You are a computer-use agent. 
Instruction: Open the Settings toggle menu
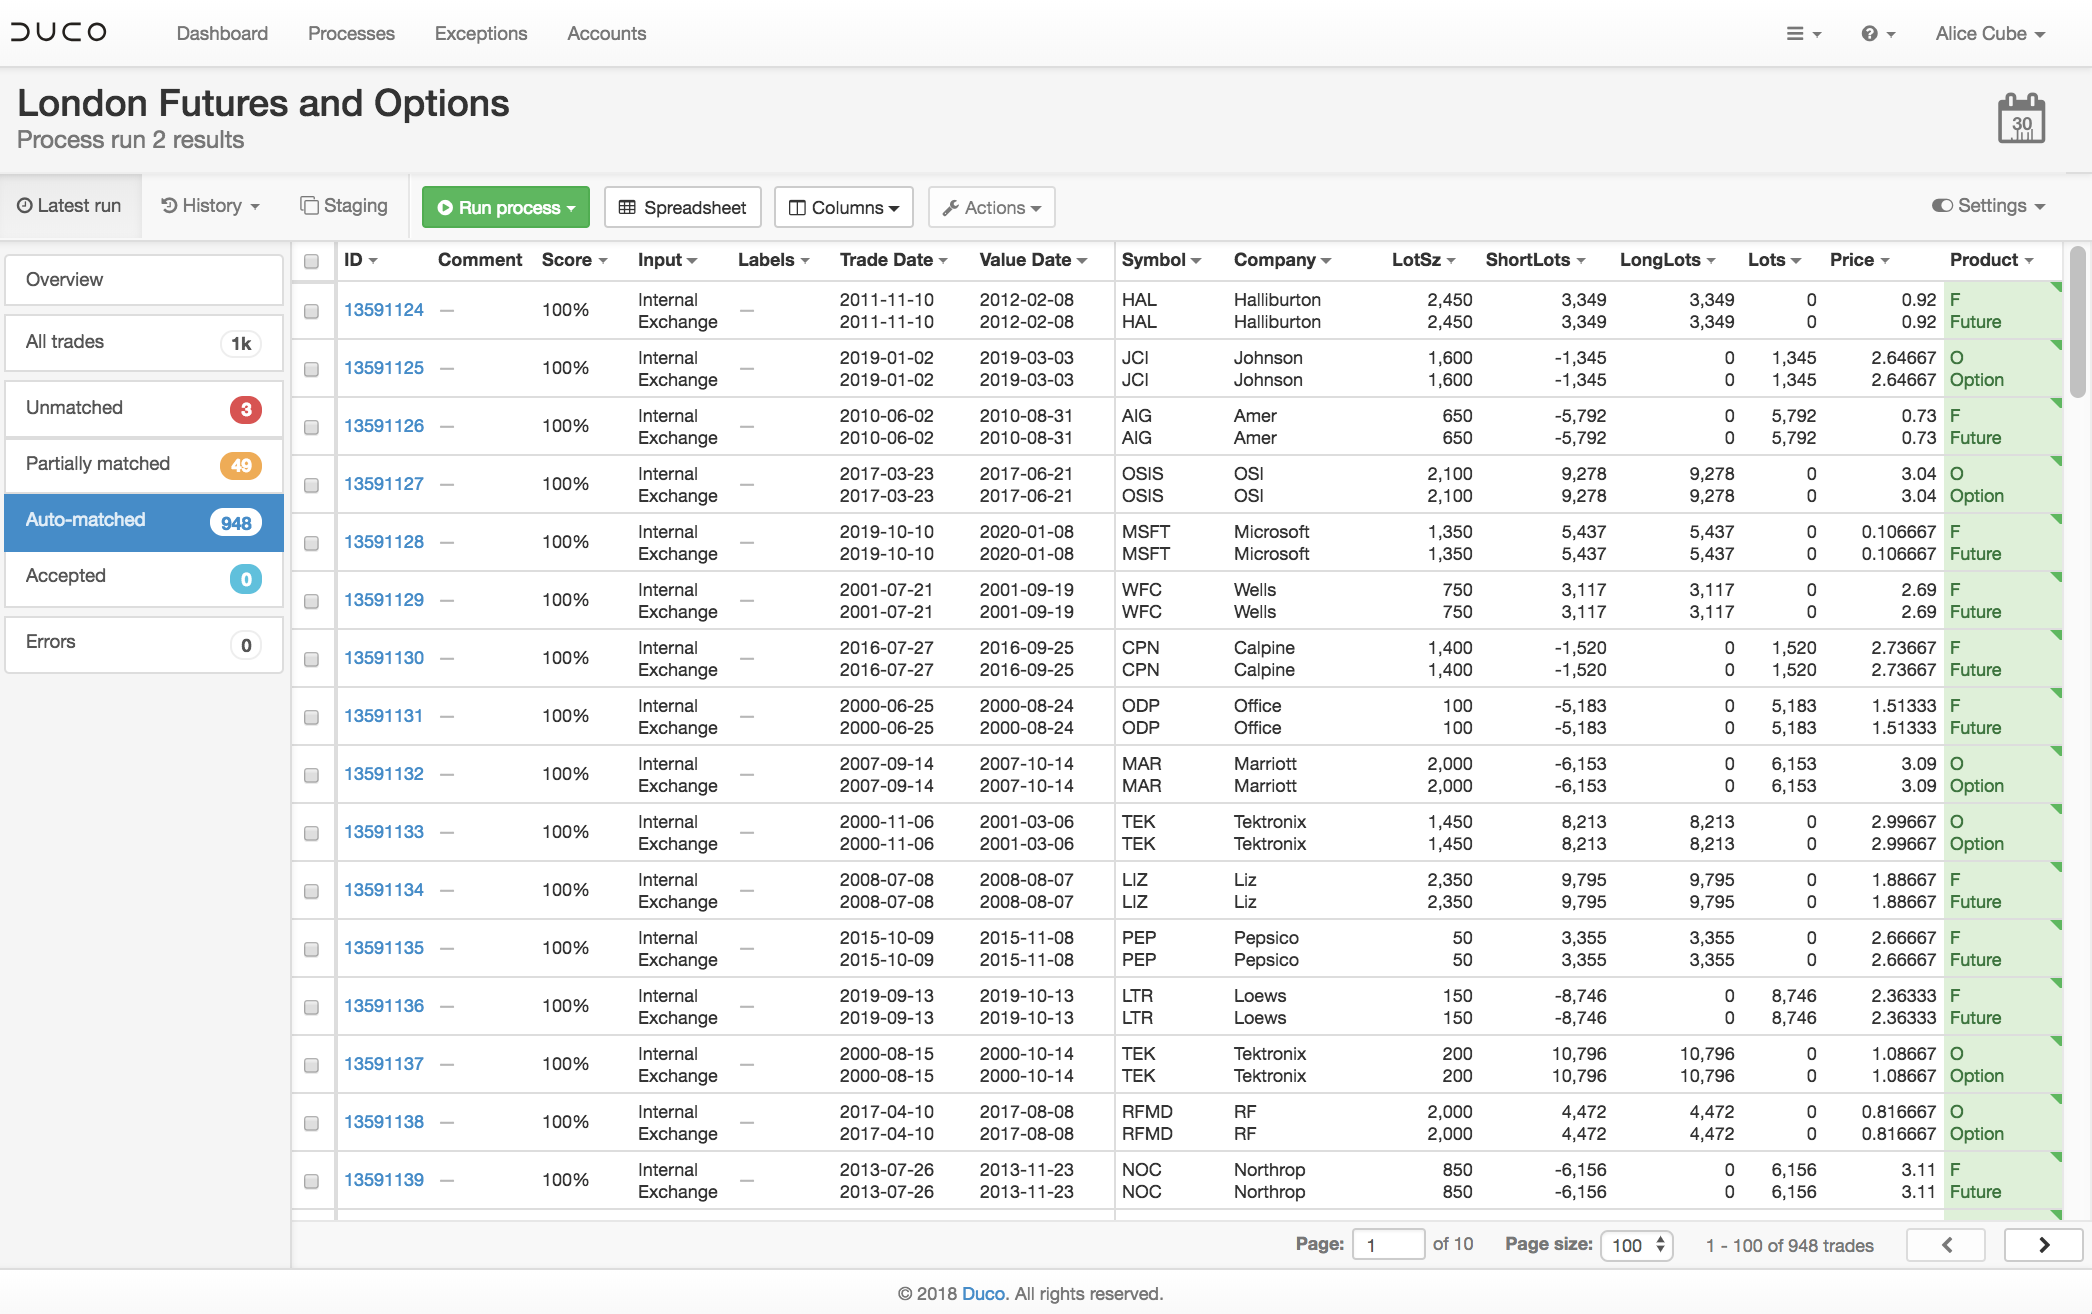click(x=1988, y=205)
